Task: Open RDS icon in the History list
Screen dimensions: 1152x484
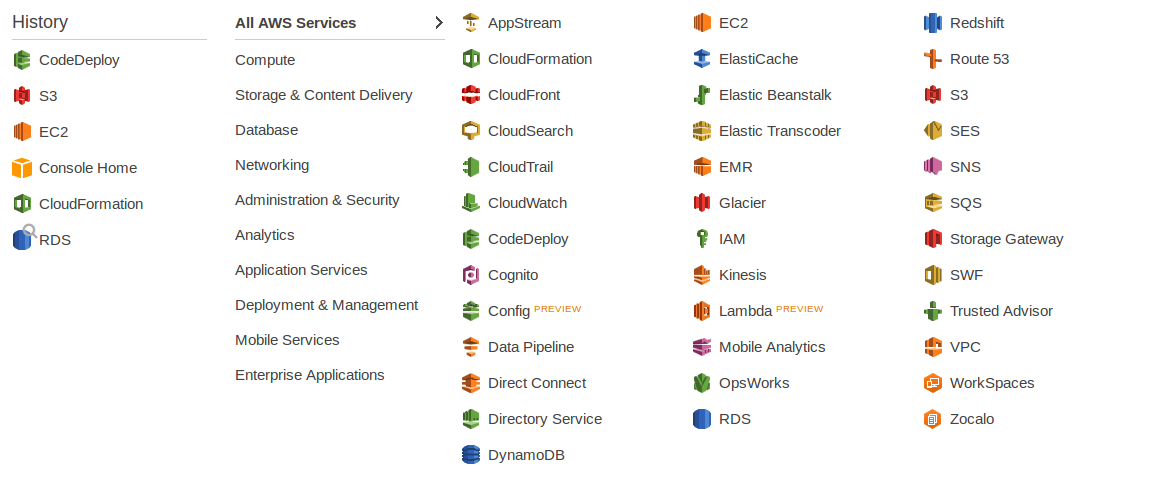Action: 23,238
